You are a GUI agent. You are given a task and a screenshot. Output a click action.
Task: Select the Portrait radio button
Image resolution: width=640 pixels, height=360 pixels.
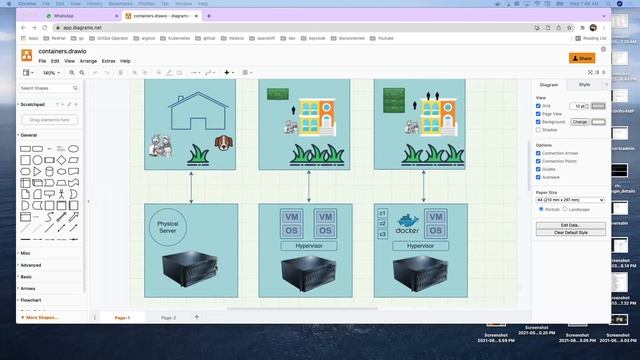[x=541, y=209]
